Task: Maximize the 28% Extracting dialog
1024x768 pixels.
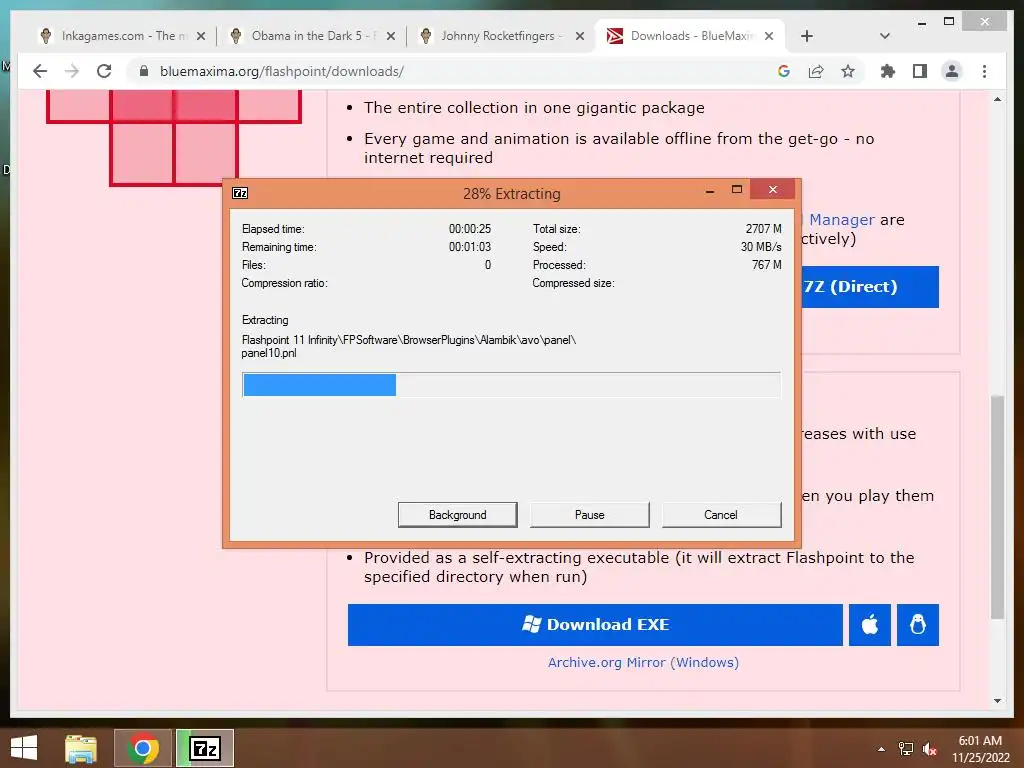Action: click(737, 190)
